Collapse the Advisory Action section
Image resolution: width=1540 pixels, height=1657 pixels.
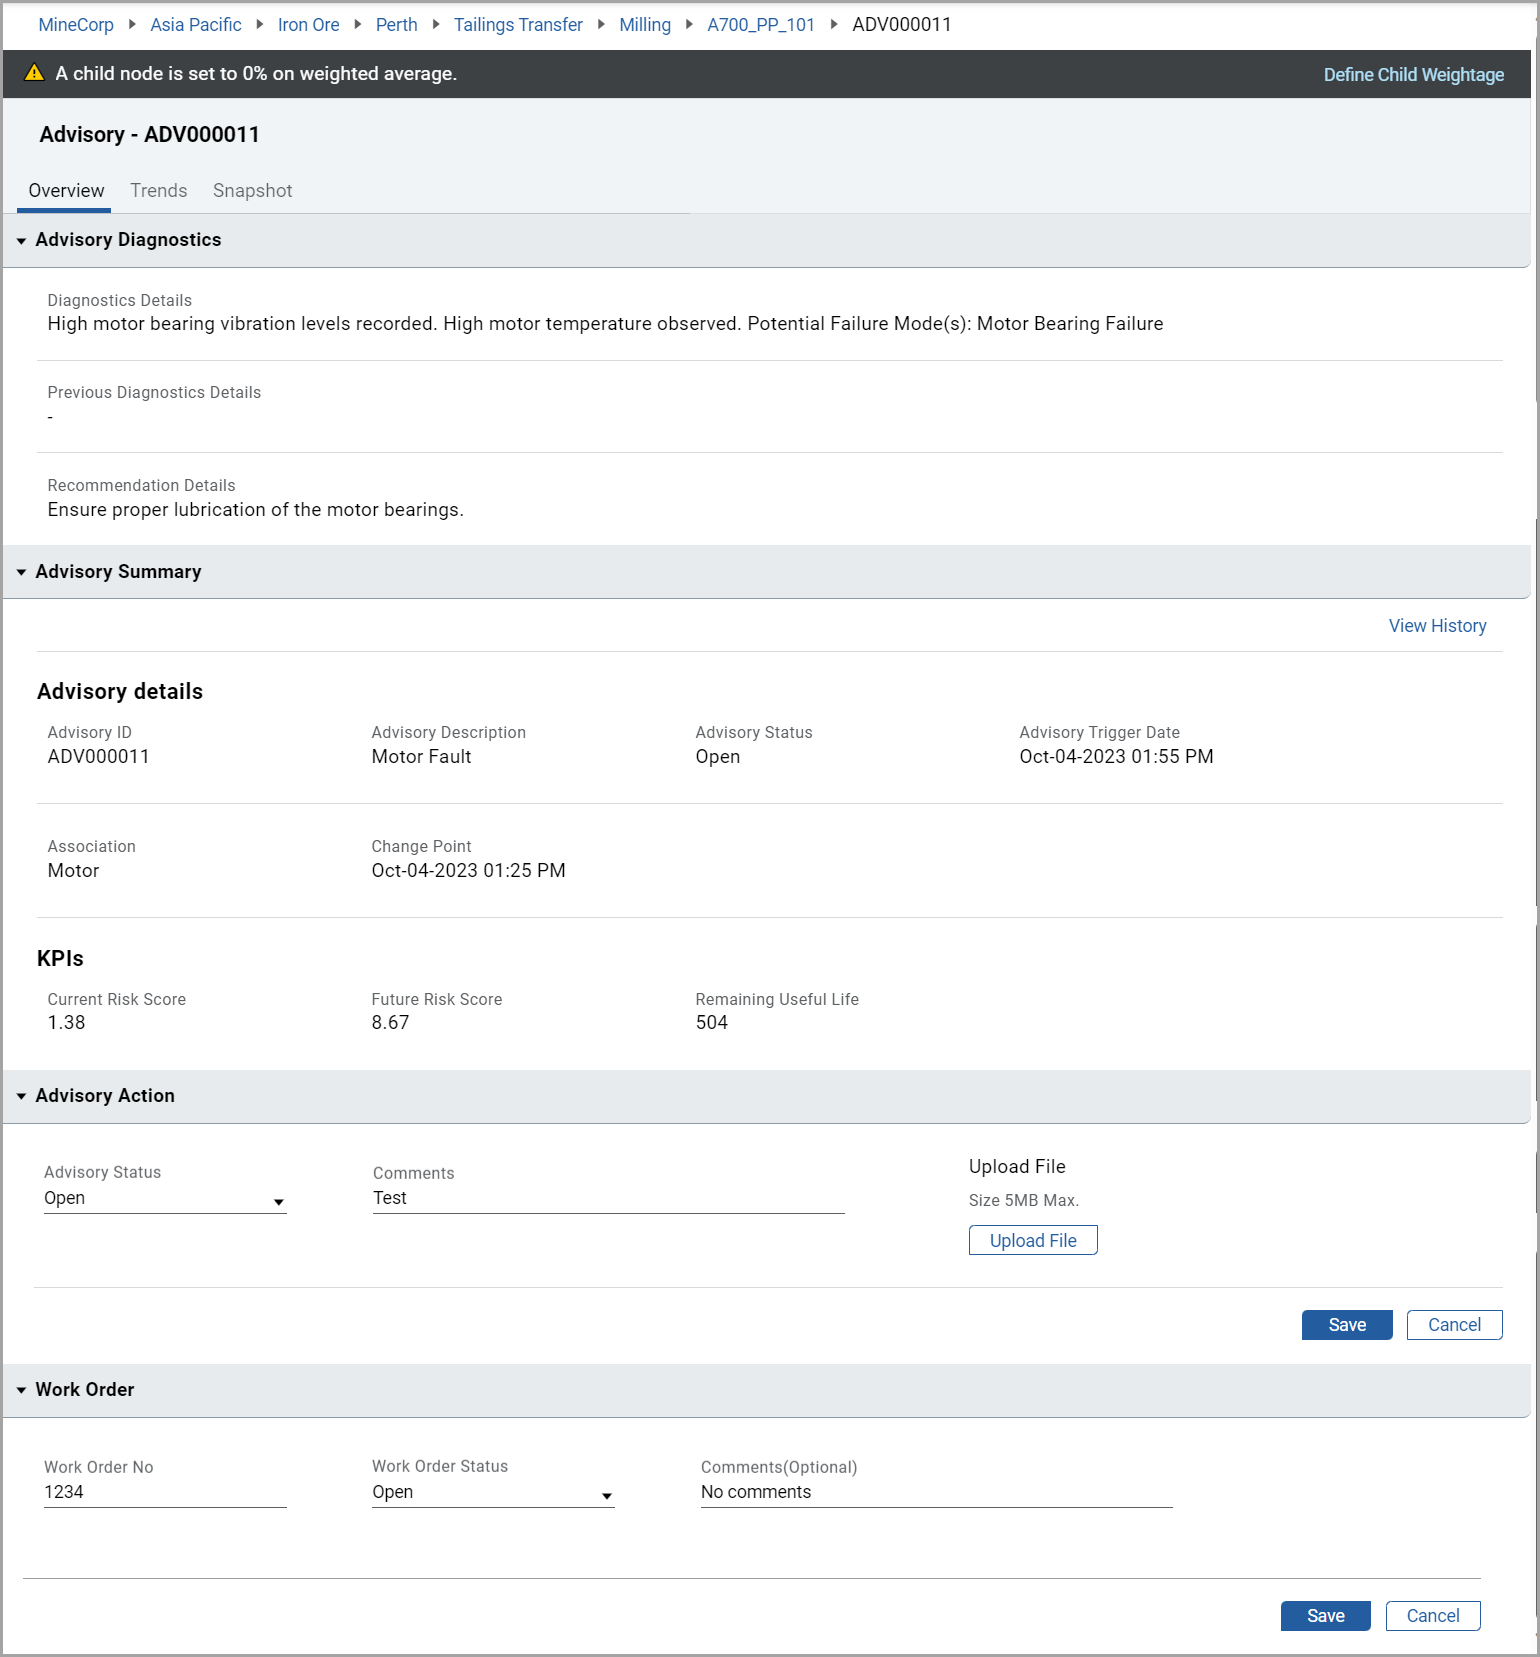(21, 1097)
